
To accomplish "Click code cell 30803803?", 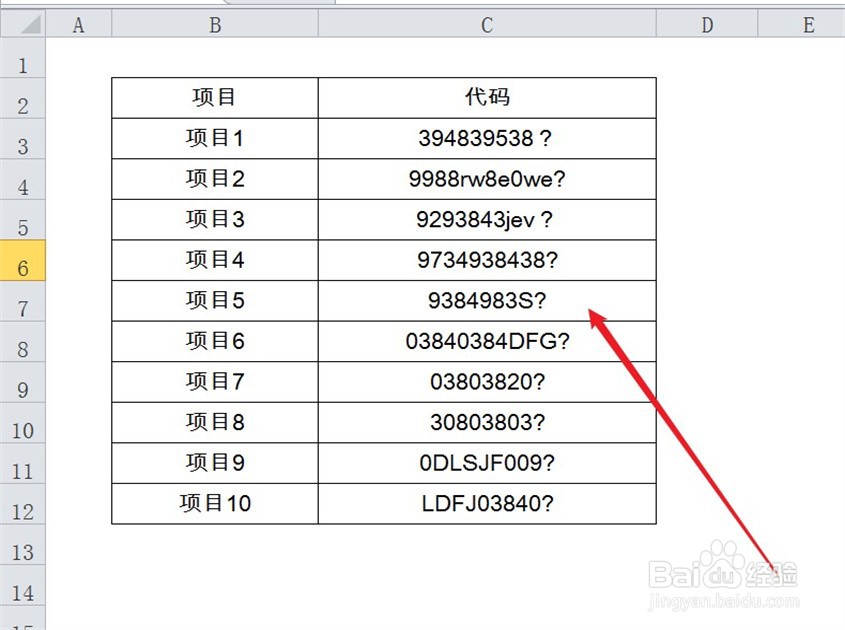I will click(487, 423).
